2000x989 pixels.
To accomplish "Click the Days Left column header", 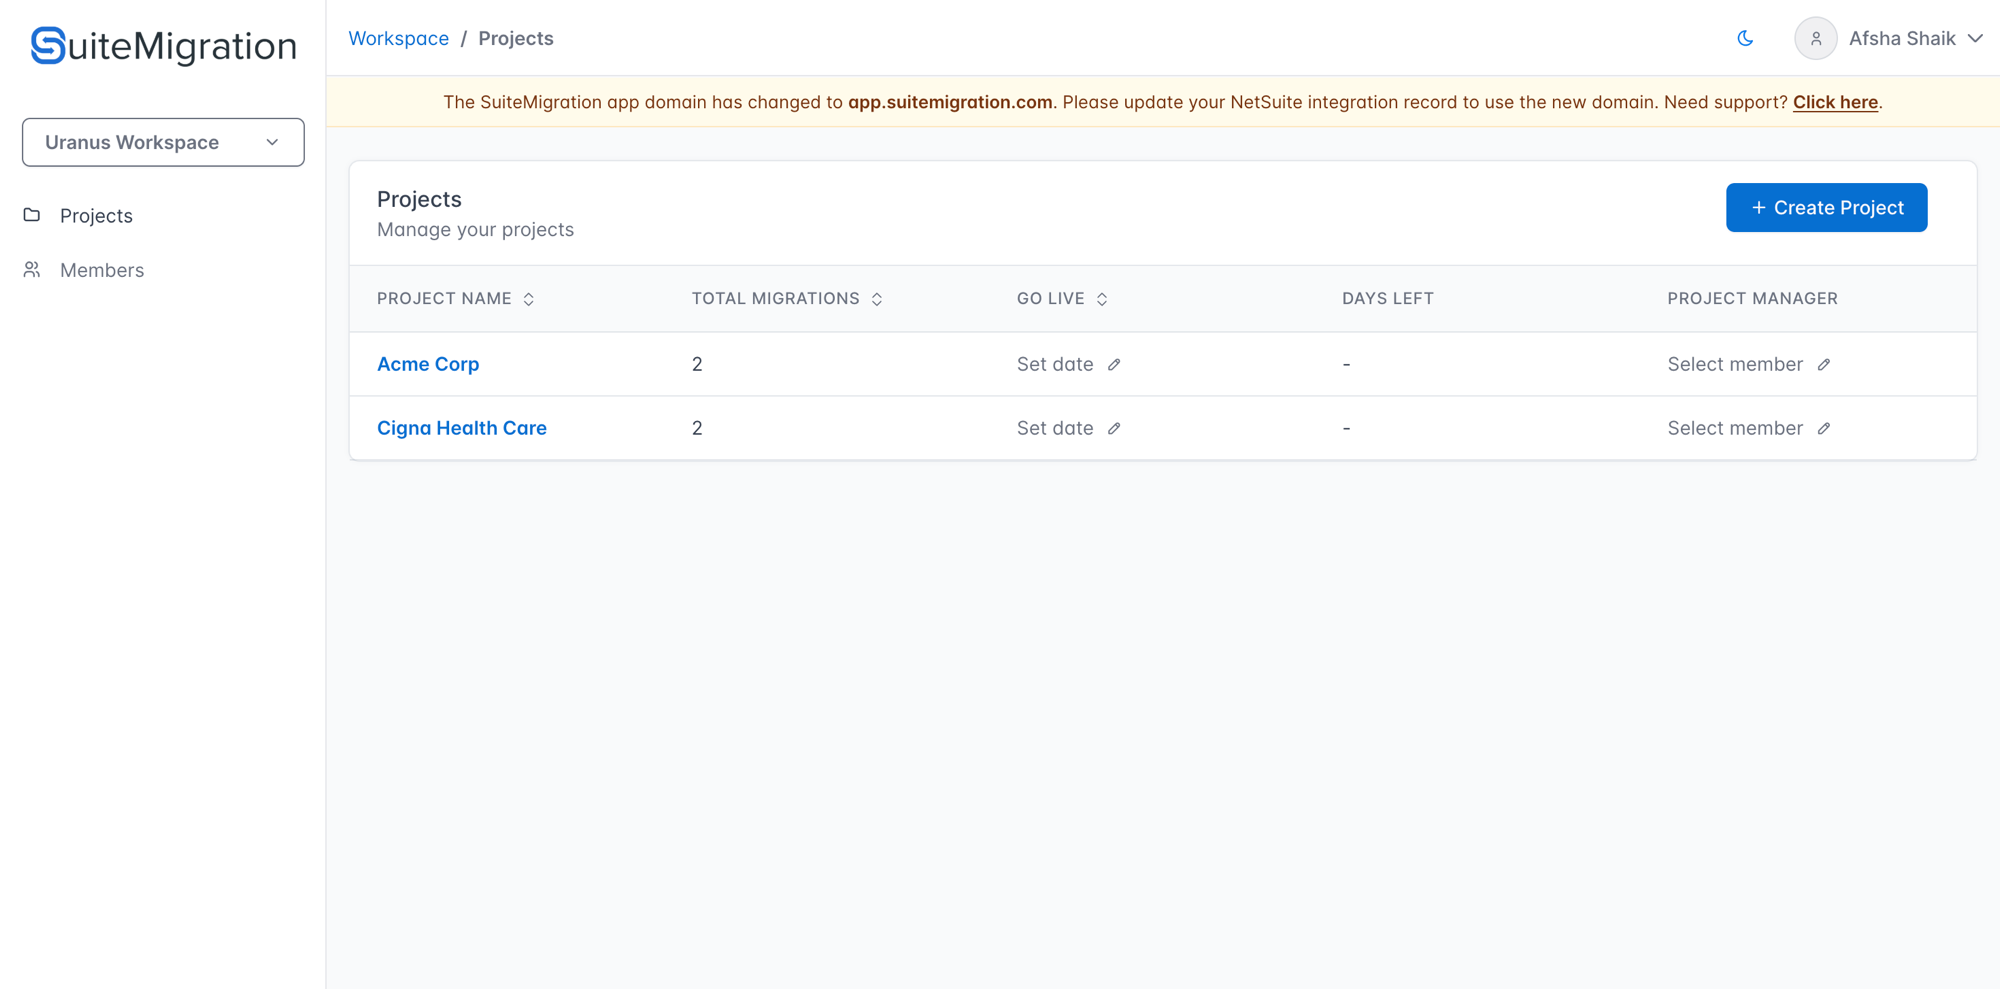I will (x=1387, y=299).
